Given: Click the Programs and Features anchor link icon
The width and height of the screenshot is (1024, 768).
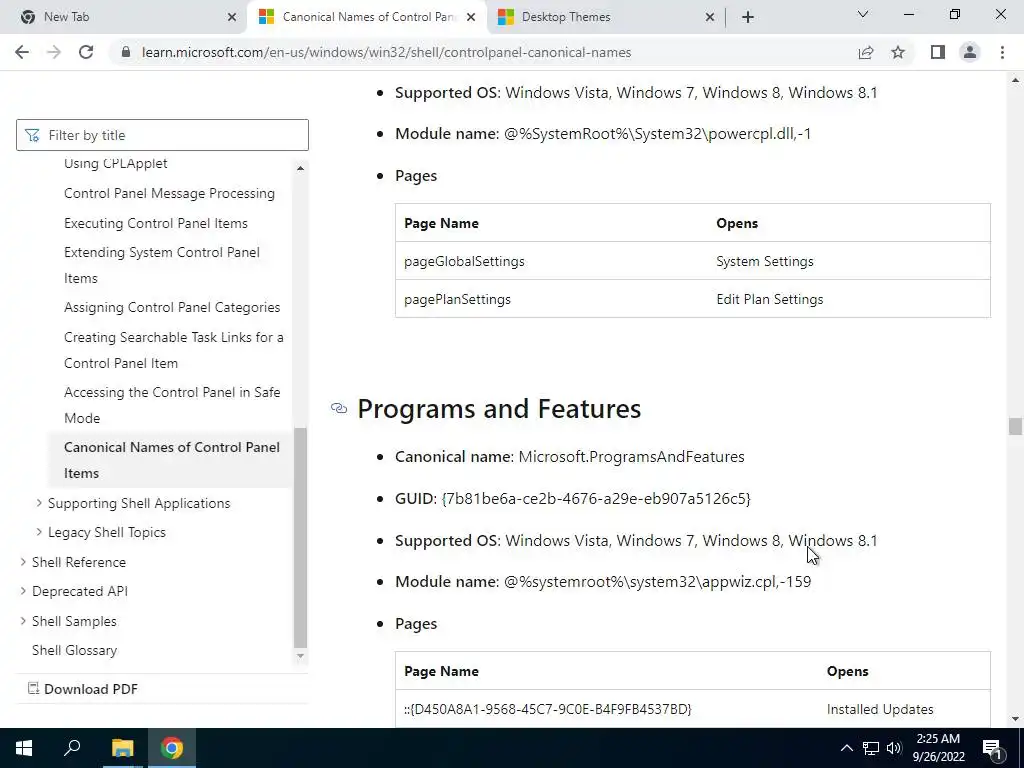Looking at the screenshot, I should click(x=339, y=408).
